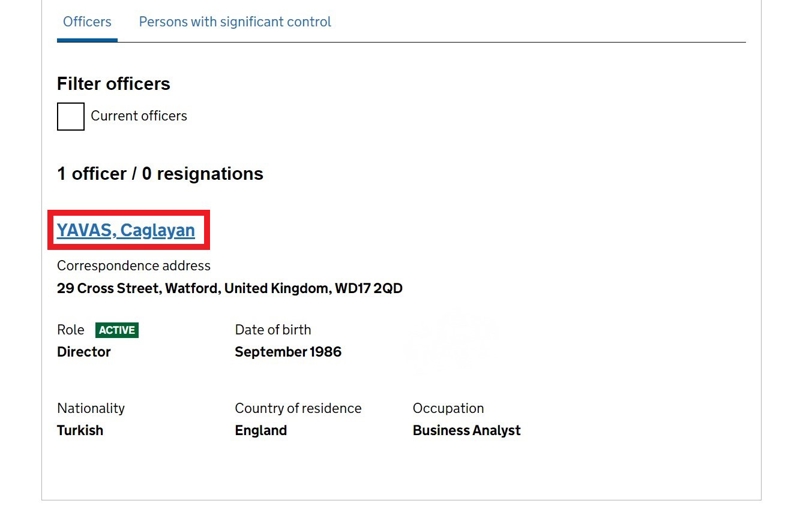Click the 29 Cross Street, Watford address
Screen dimensions: 800x528
pos(229,288)
